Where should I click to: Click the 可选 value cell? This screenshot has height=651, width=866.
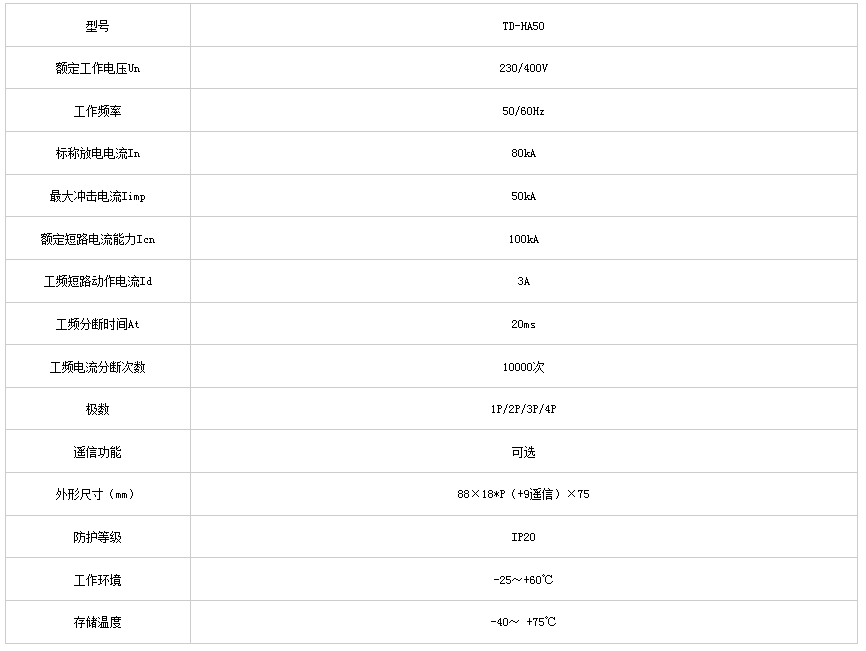click(x=523, y=453)
